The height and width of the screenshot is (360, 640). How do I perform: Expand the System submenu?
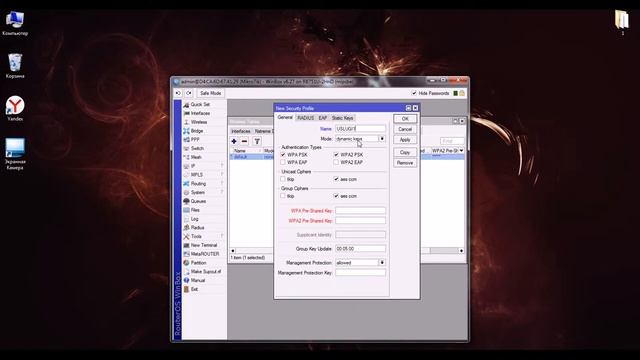222,192
